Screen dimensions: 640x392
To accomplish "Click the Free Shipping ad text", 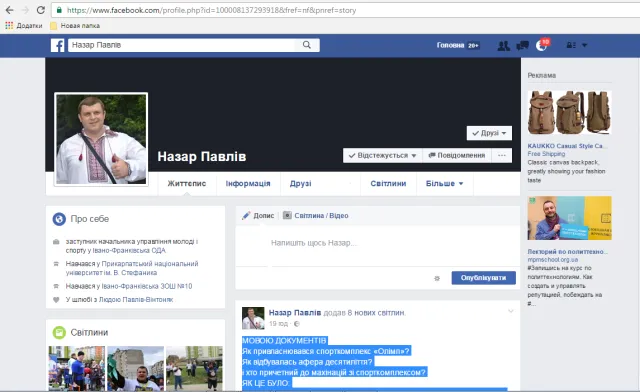I will click(x=546, y=154).
